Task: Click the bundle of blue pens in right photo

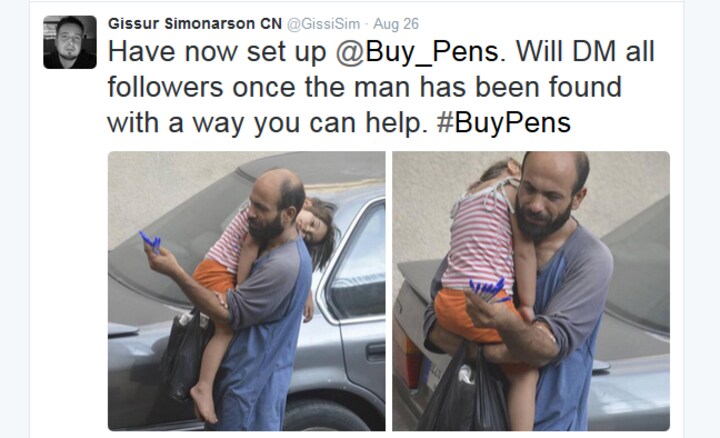Action: pyautogui.click(x=489, y=290)
